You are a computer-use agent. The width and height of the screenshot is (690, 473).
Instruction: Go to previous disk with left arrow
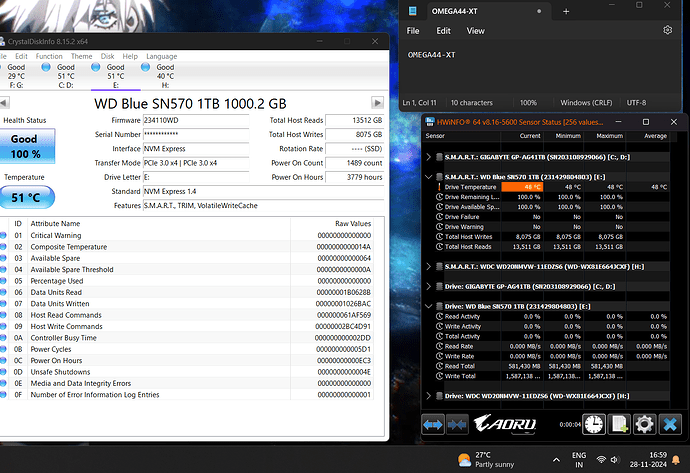(4, 103)
